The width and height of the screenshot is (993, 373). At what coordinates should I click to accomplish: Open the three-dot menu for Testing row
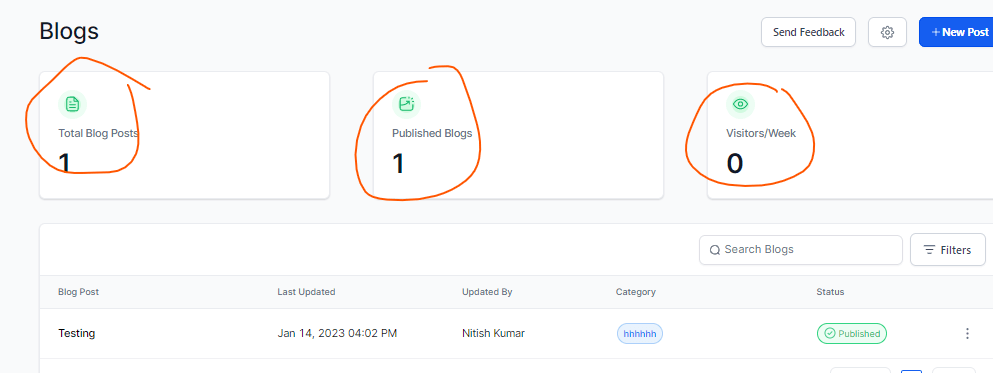point(967,333)
